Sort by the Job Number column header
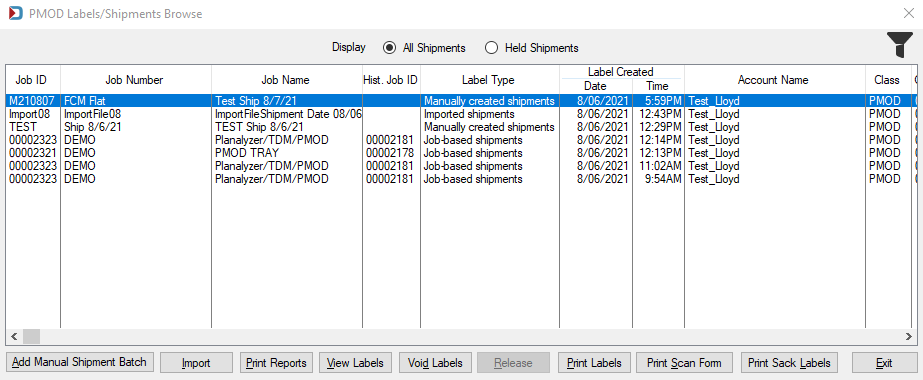The height and width of the screenshot is (380, 923). click(x=135, y=79)
